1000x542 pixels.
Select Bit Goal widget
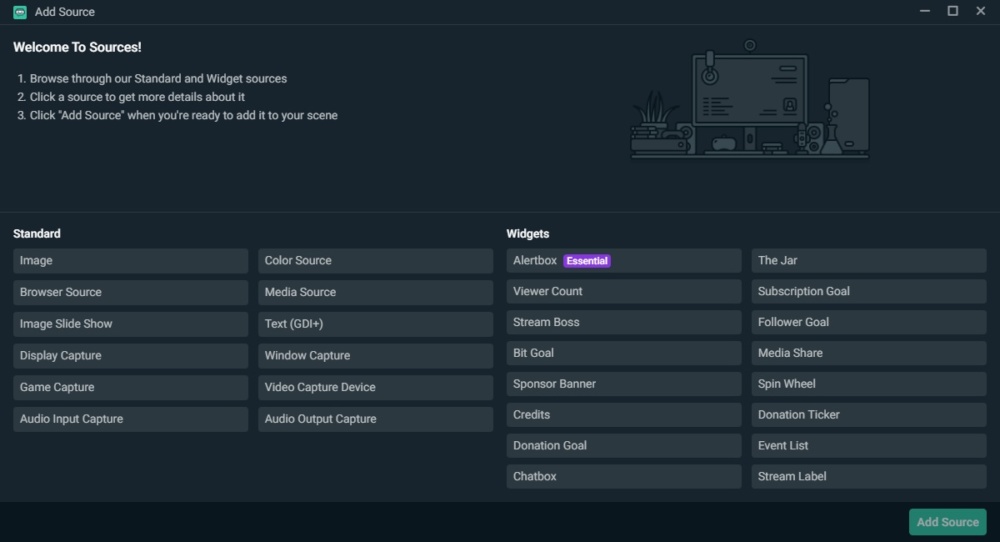[x=623, y=353]
